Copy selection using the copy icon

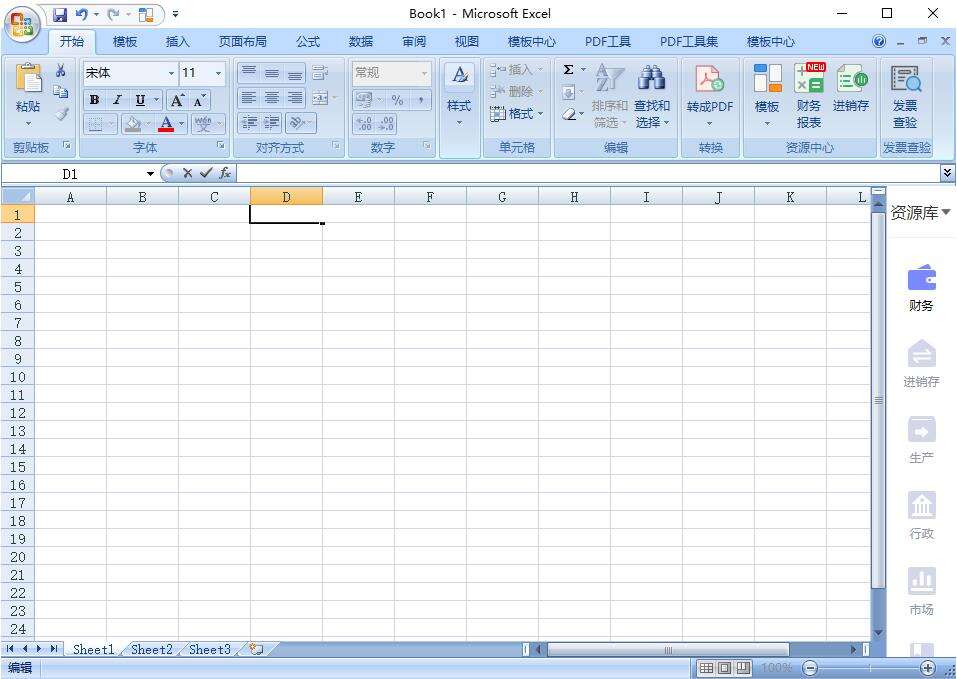coord(60,92)
